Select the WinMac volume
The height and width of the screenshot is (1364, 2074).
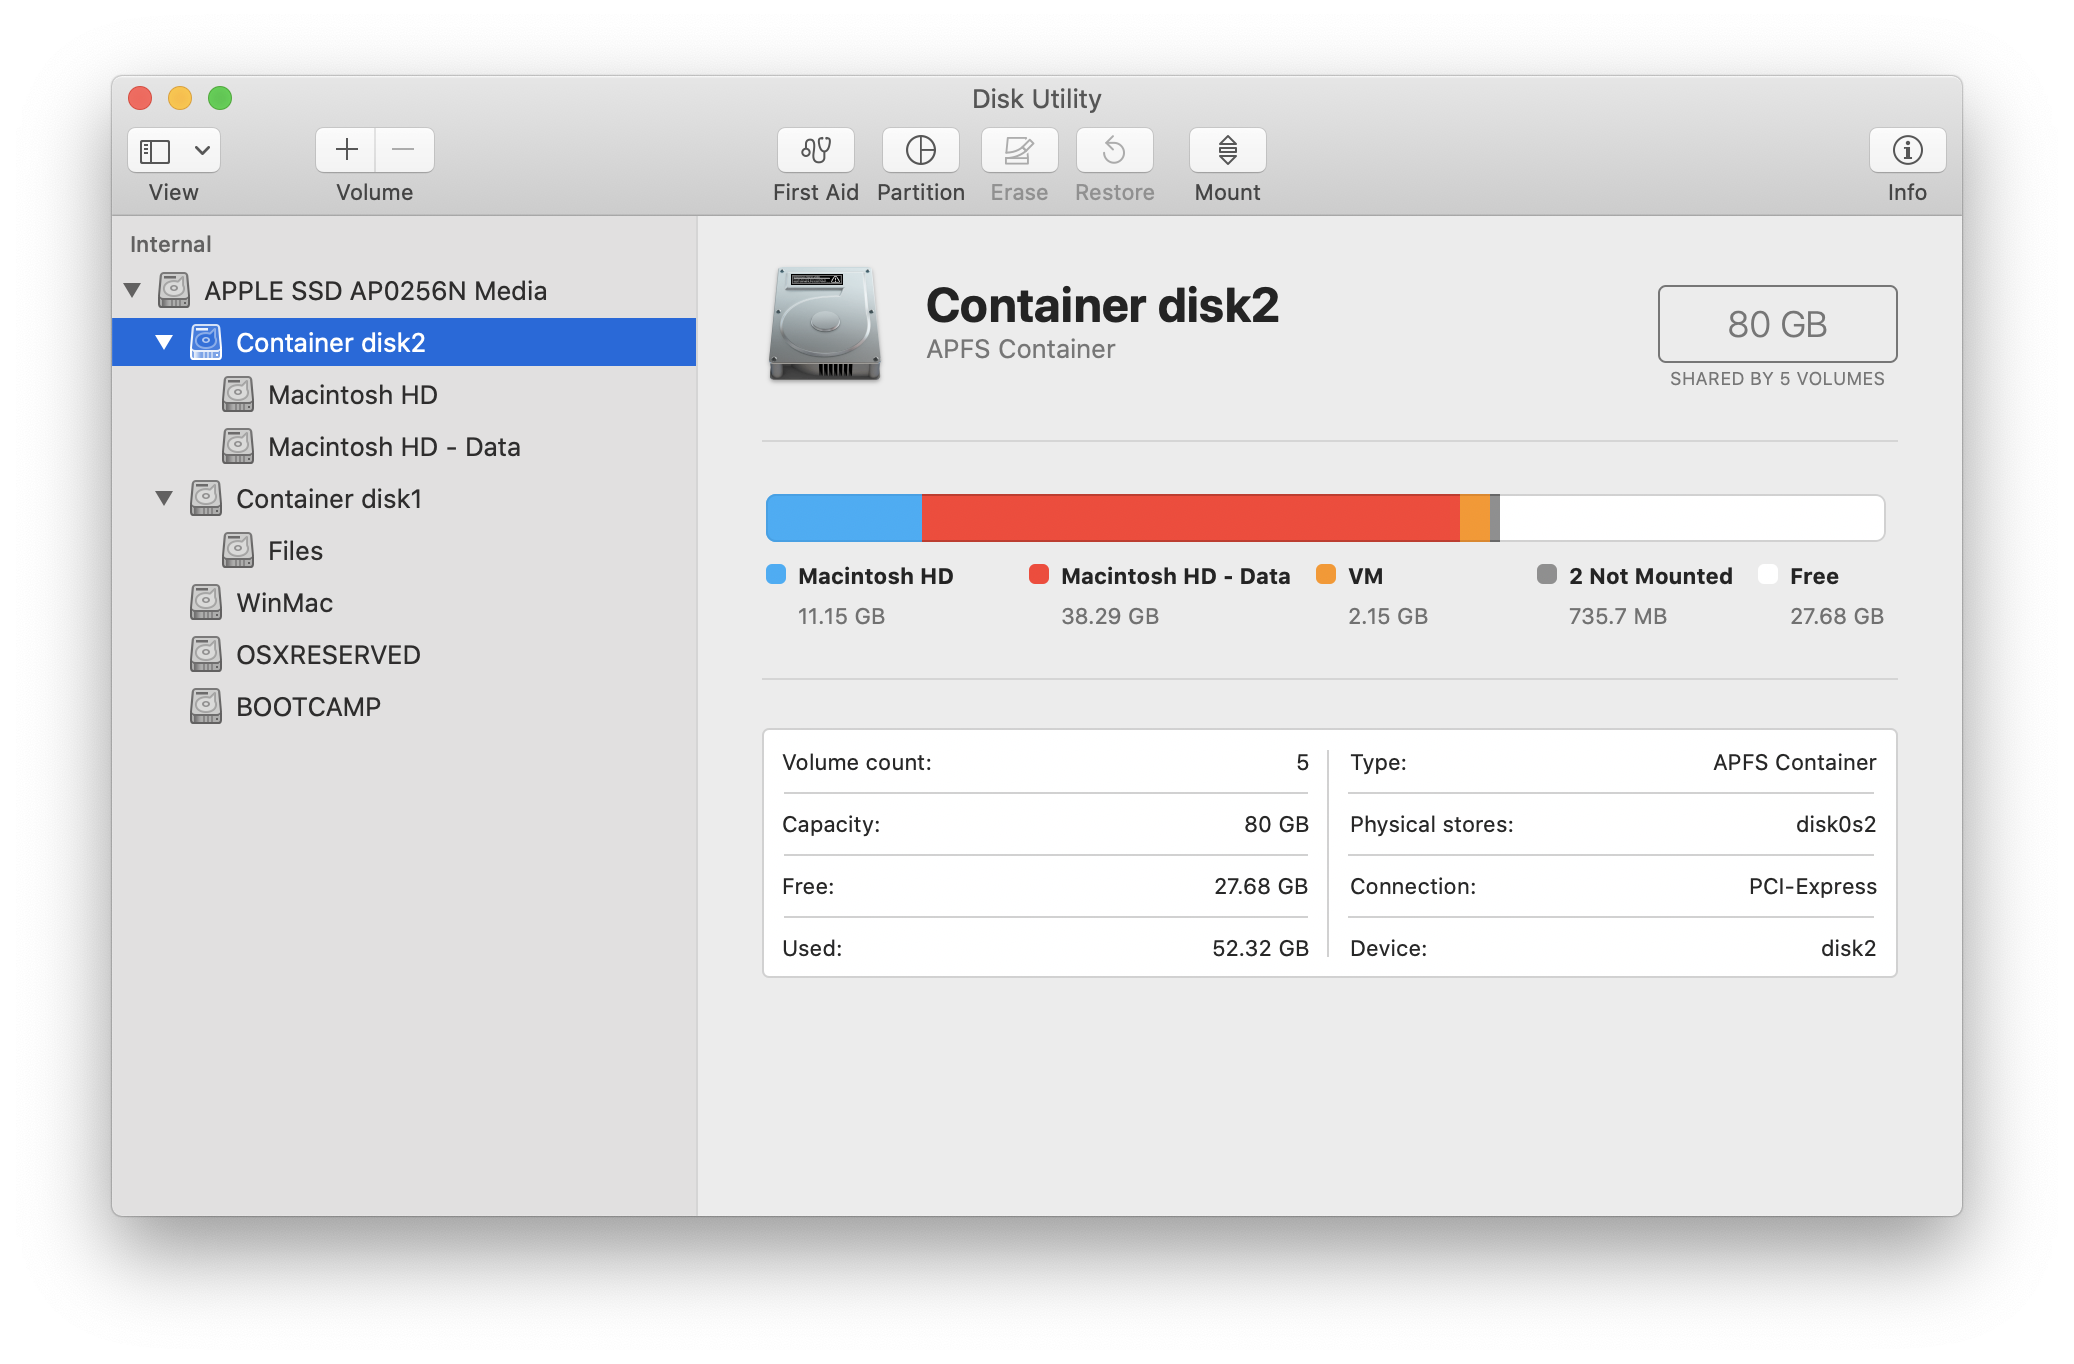point(284,603)
